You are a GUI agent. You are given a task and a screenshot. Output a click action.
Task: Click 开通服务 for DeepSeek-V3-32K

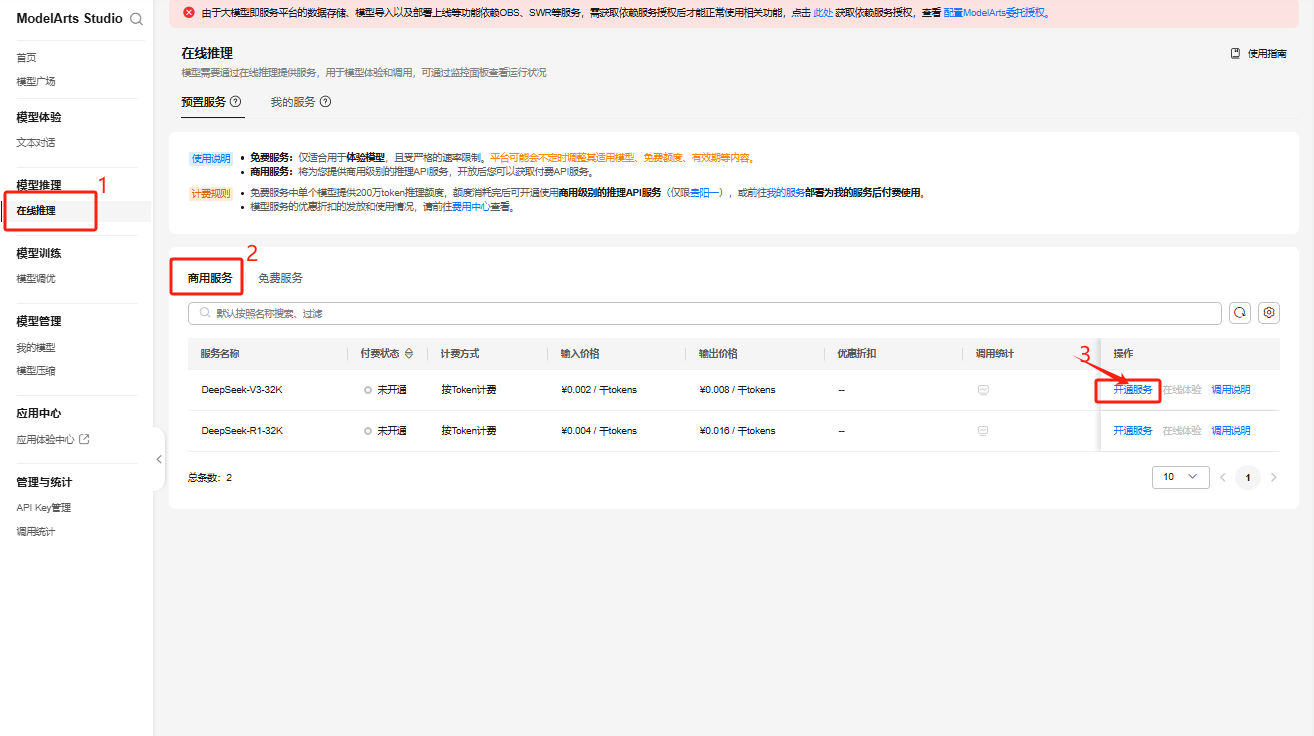[x=1133, y=390]
